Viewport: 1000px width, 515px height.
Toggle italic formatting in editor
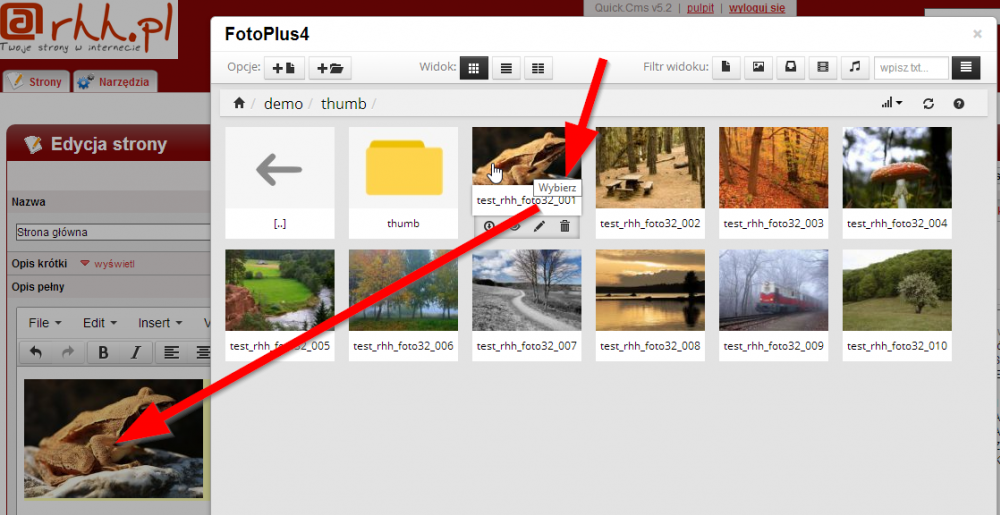tap(135, 352)
